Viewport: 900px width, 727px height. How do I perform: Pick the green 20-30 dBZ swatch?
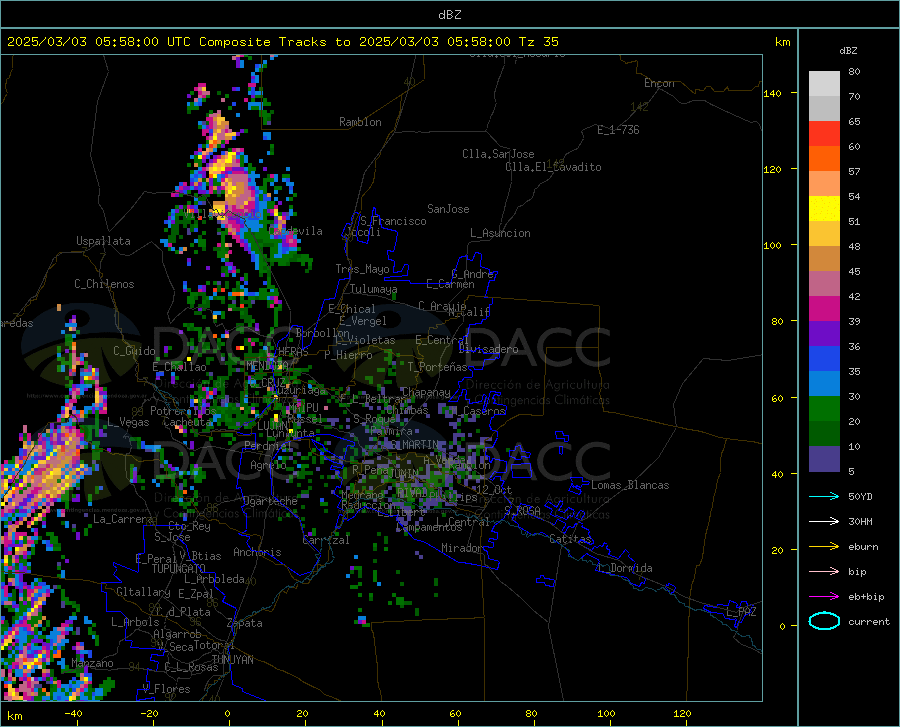824,409
